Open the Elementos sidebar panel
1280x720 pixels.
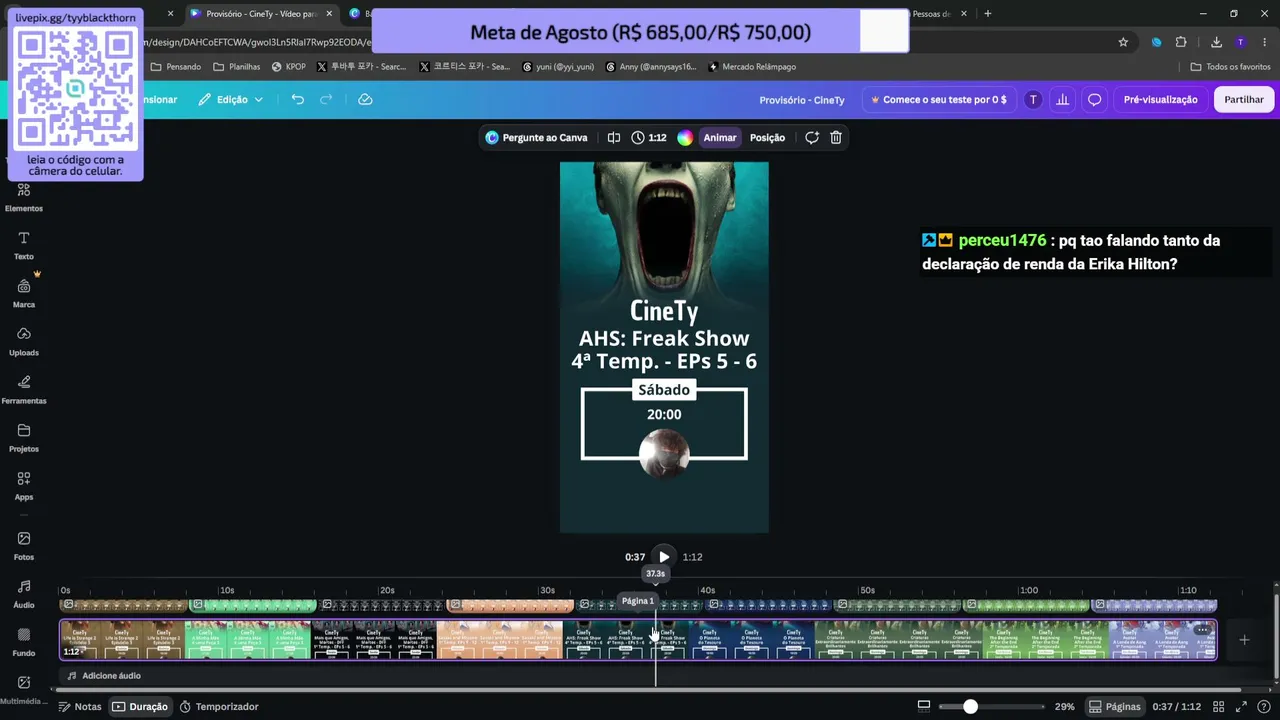pos(24,197)
